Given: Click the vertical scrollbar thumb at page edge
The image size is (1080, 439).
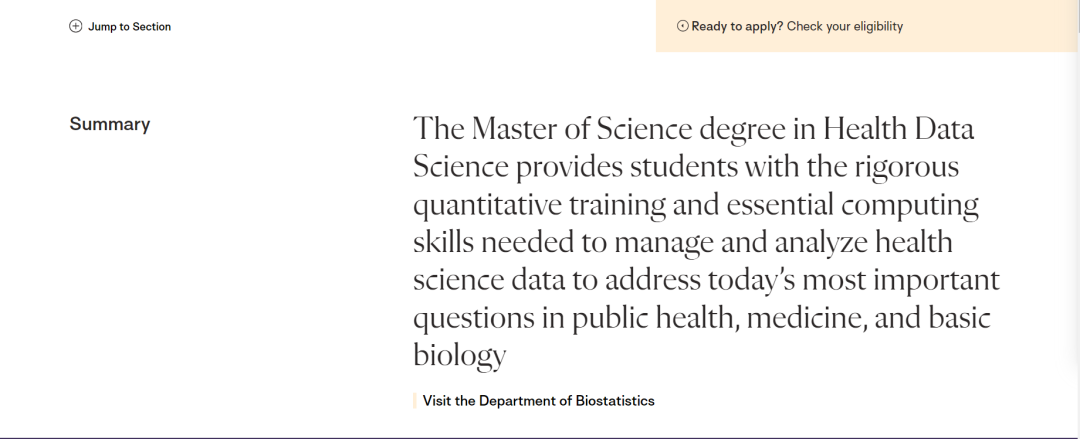Looking at the screenshot, I should coord(1078,15).
